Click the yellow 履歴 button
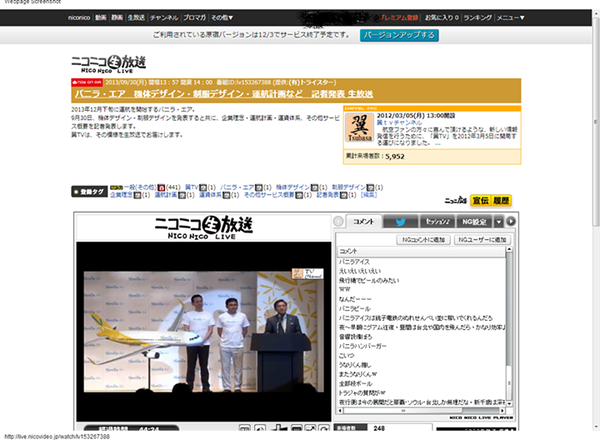600x440 pixels. tap(501, 200)
